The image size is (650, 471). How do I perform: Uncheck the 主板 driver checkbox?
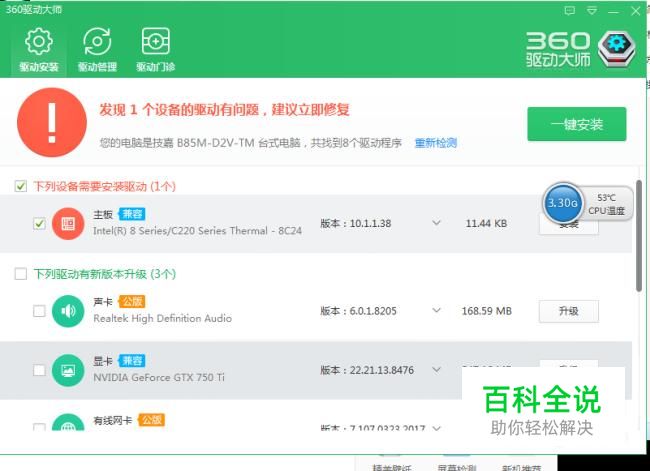39,224
